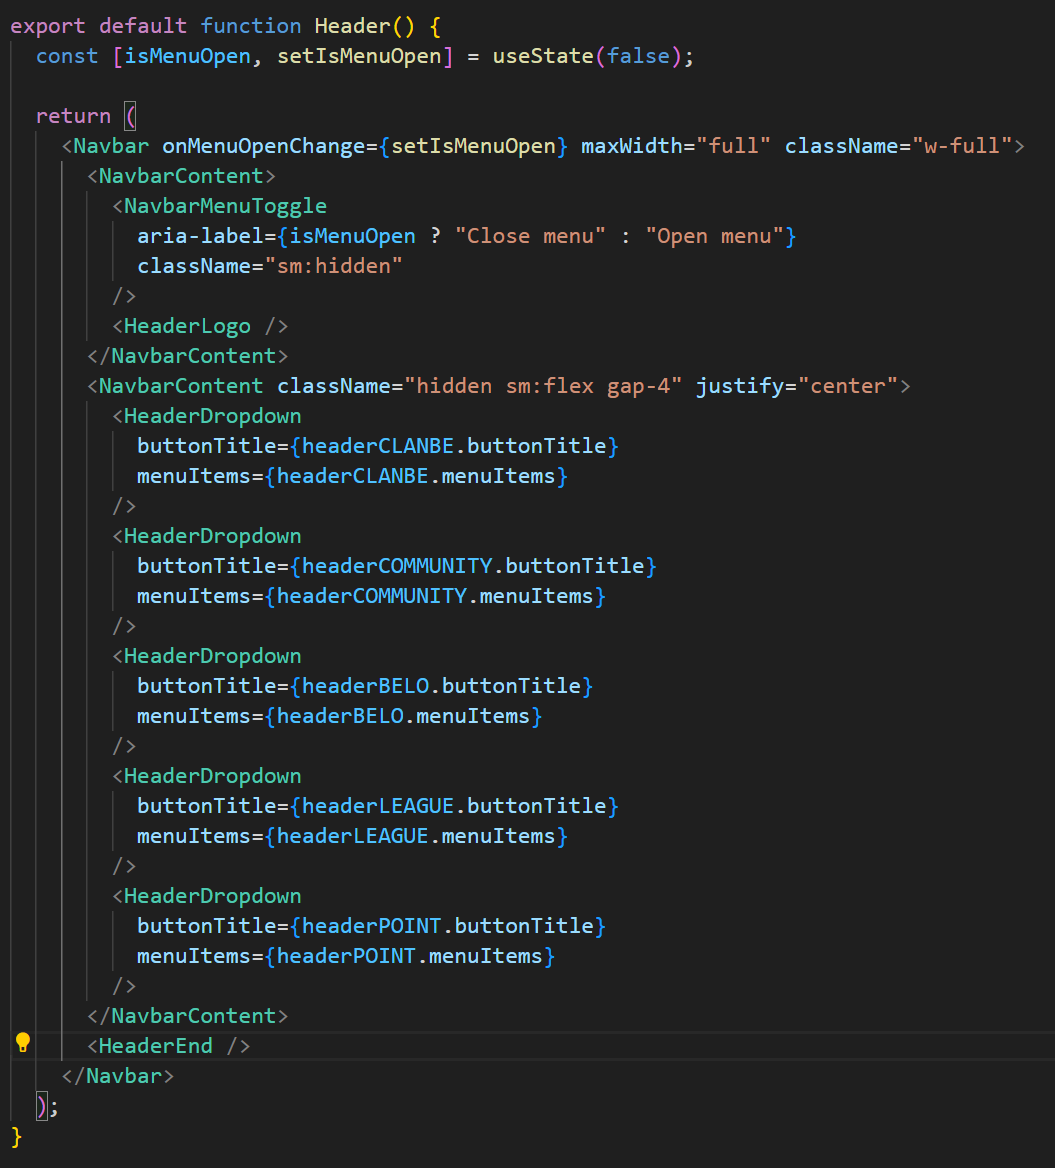Screen dimensions: 1055x1168
Task: Click the "hidden sm:flex gap-4" string
Action: [543, 386]
